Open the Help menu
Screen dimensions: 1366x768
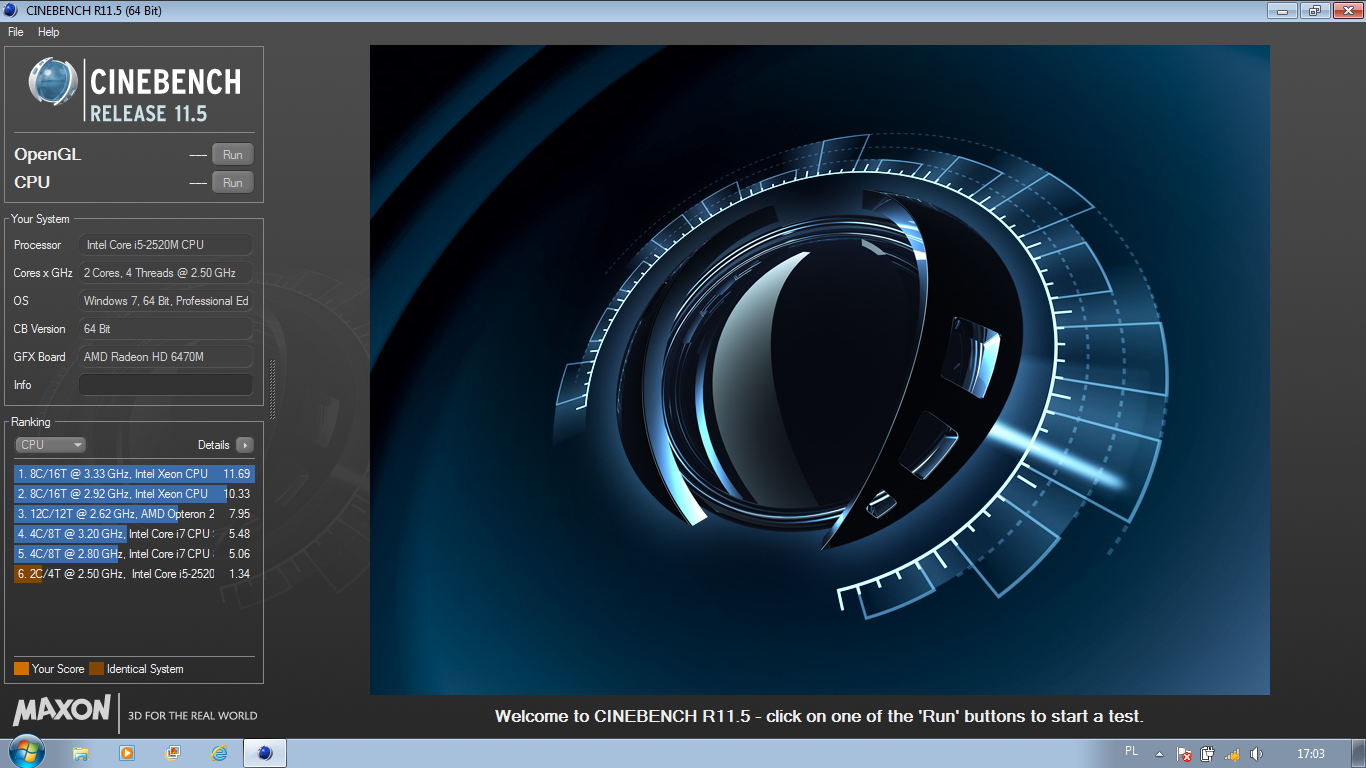click(49, 32)
